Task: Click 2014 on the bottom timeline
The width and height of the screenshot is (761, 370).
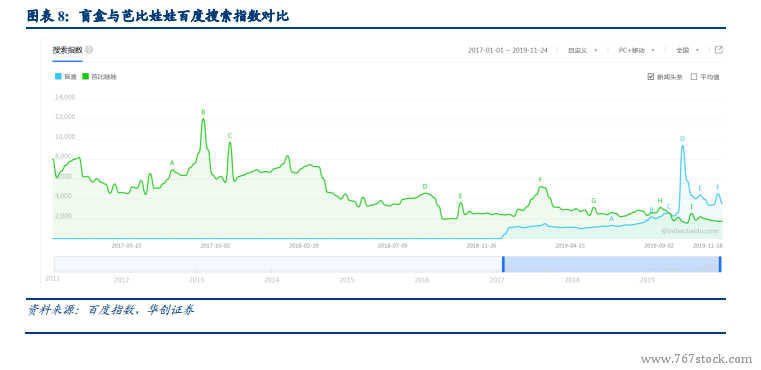Action: (272, 280)
